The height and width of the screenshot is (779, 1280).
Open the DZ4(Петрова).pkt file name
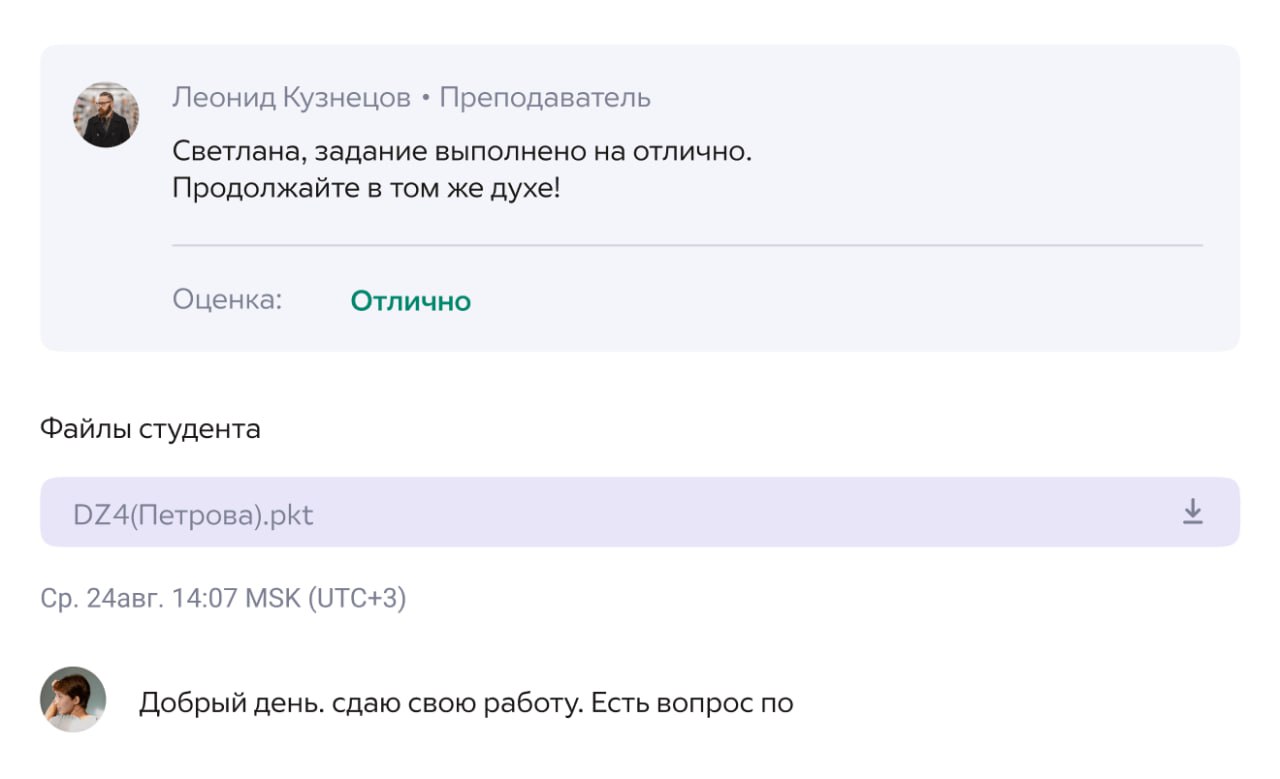tap(193, 515)
